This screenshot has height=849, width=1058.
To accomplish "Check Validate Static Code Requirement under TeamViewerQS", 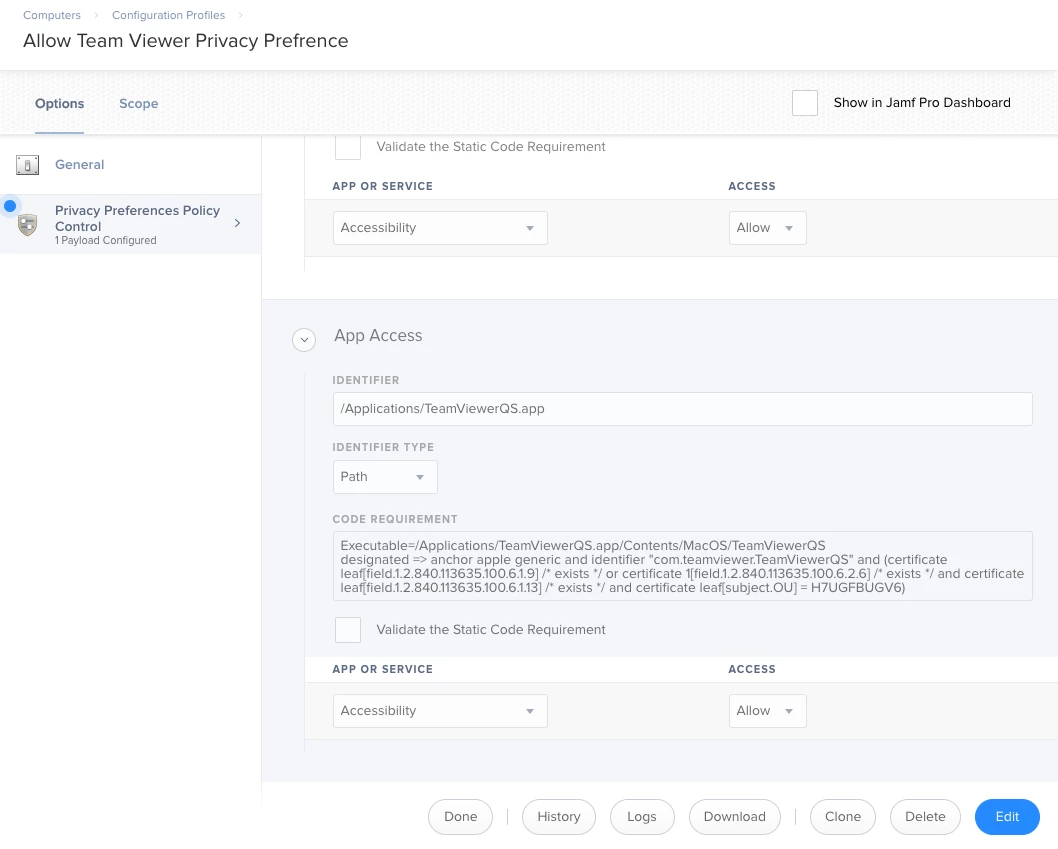I will [348, 630].
